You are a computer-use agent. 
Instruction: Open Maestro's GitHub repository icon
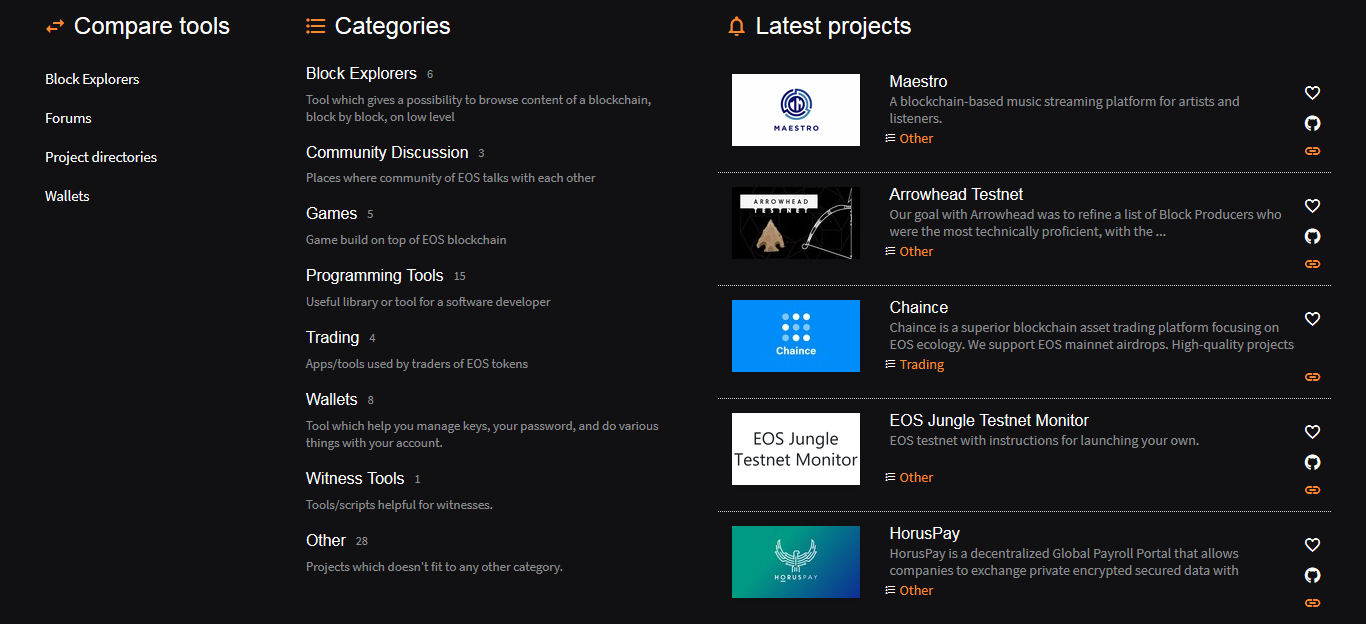pos(1312,123)
